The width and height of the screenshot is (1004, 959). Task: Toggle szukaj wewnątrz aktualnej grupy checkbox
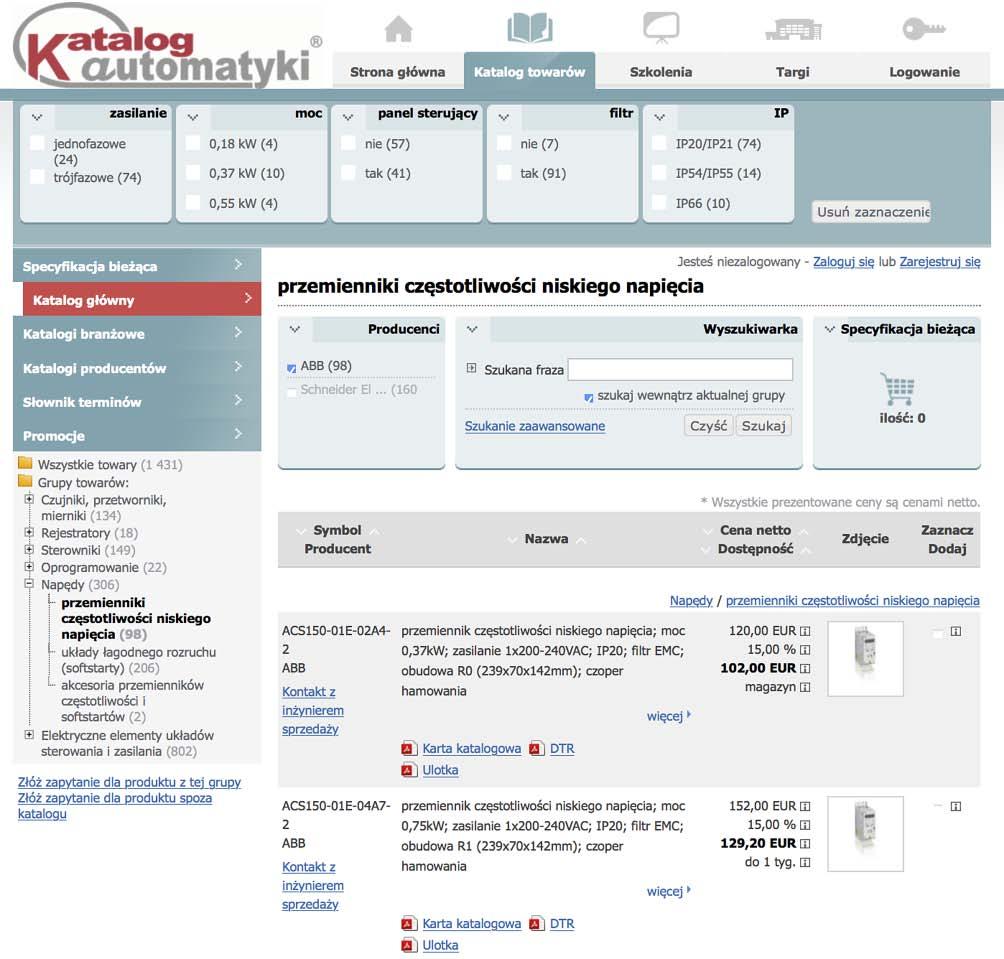point(588,398)
